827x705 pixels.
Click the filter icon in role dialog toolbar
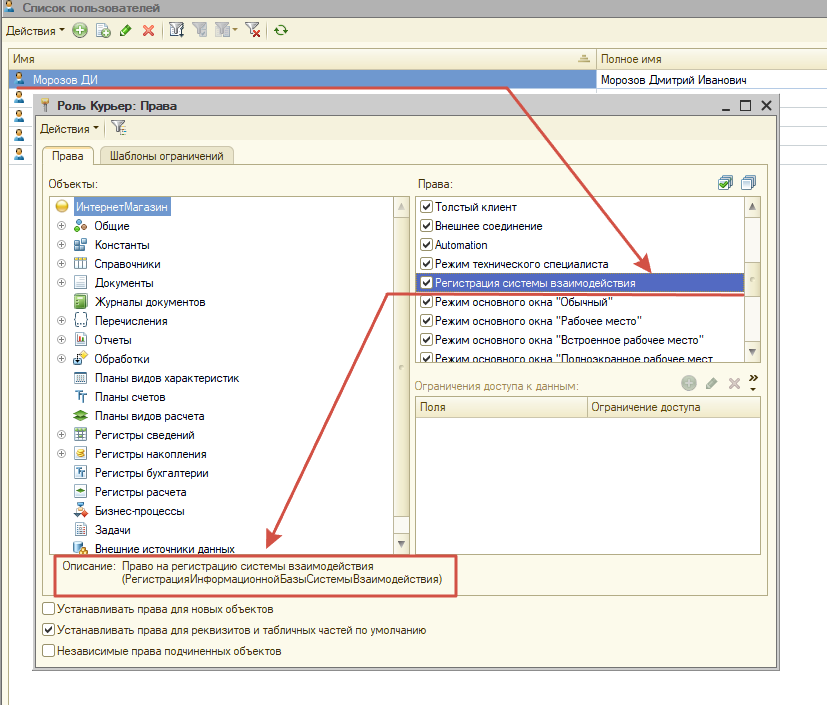pyautogui.click(x=118, y=128)
